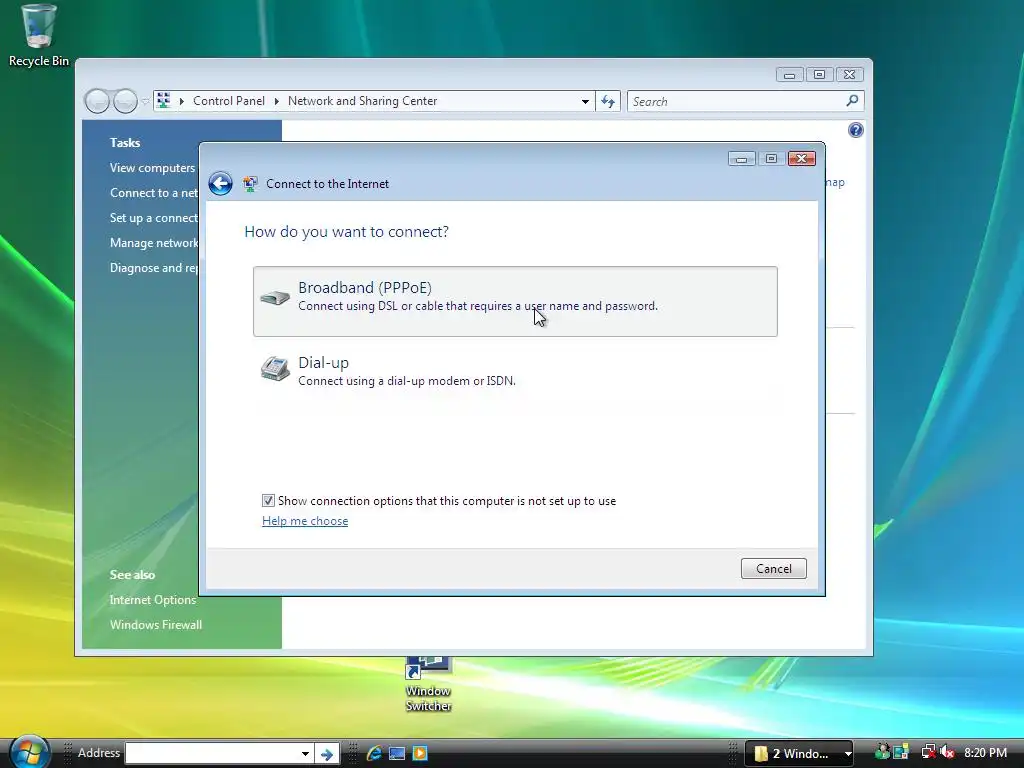The height and width of the screenshot is (768, 1024).
Task: Click the Back button in the Control Panel window
Action: (97, 101)
